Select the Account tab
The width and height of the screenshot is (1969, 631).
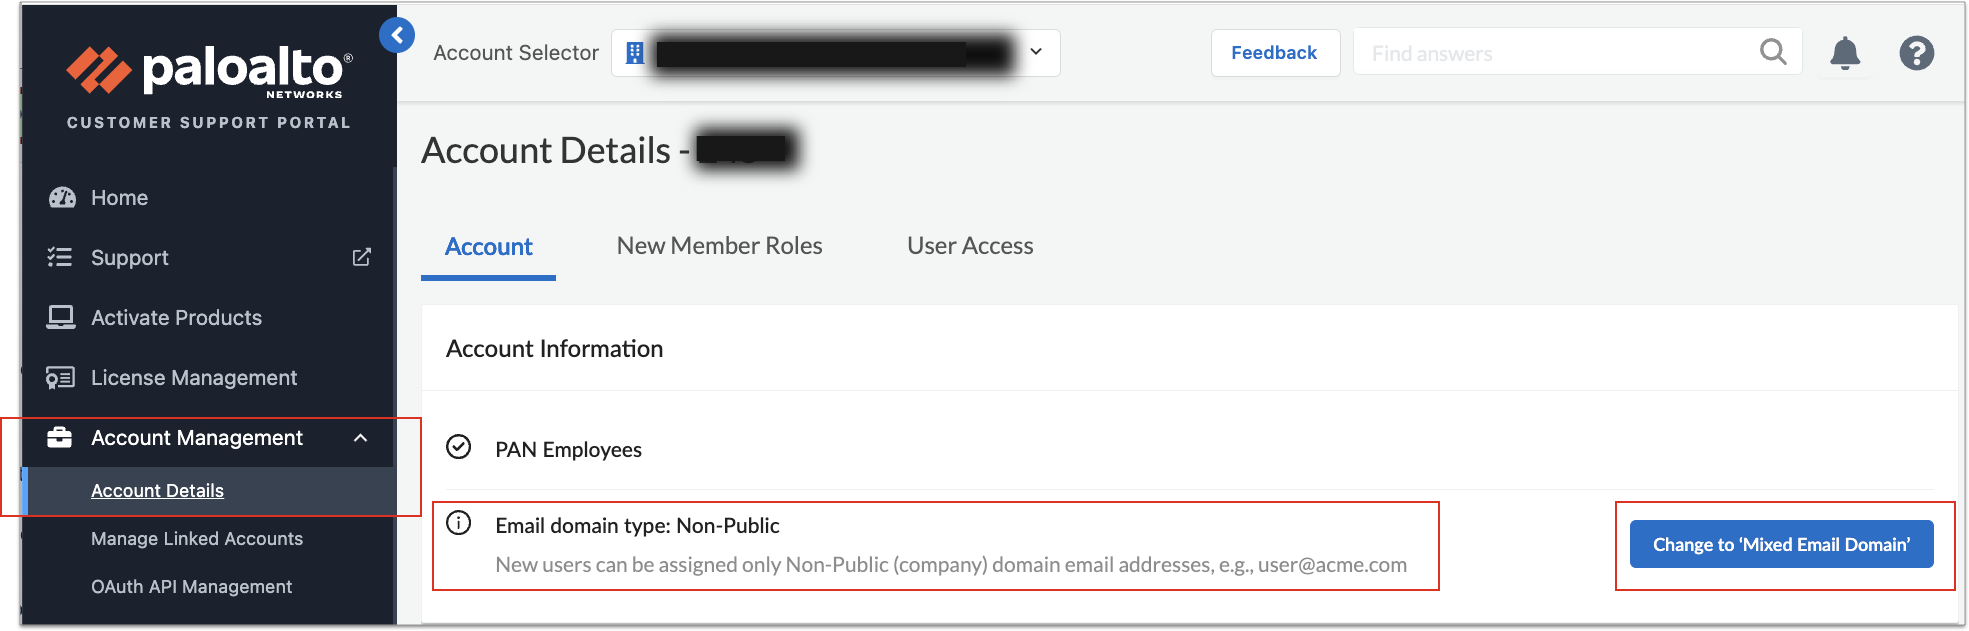coord(488,247)
